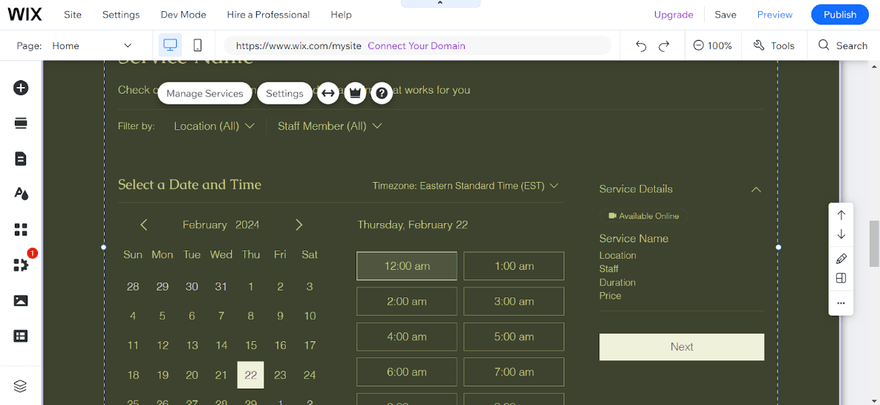Open the Layers icon at sidebar bottom
880x405 pixels.
(21, 386)
